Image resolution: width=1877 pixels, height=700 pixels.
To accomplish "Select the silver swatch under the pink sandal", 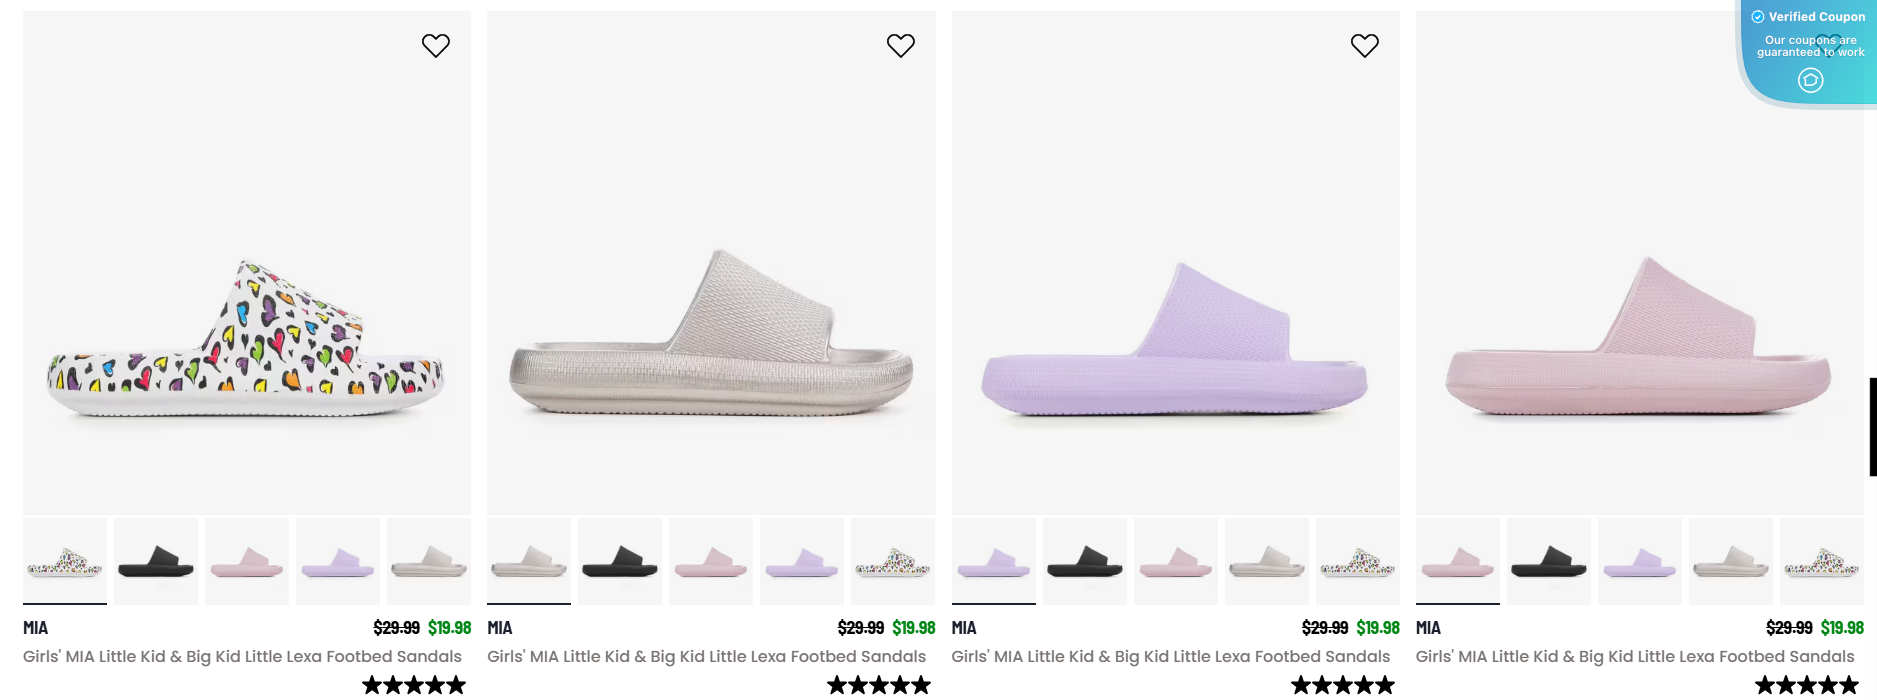I will click(x=1731, y=561).
